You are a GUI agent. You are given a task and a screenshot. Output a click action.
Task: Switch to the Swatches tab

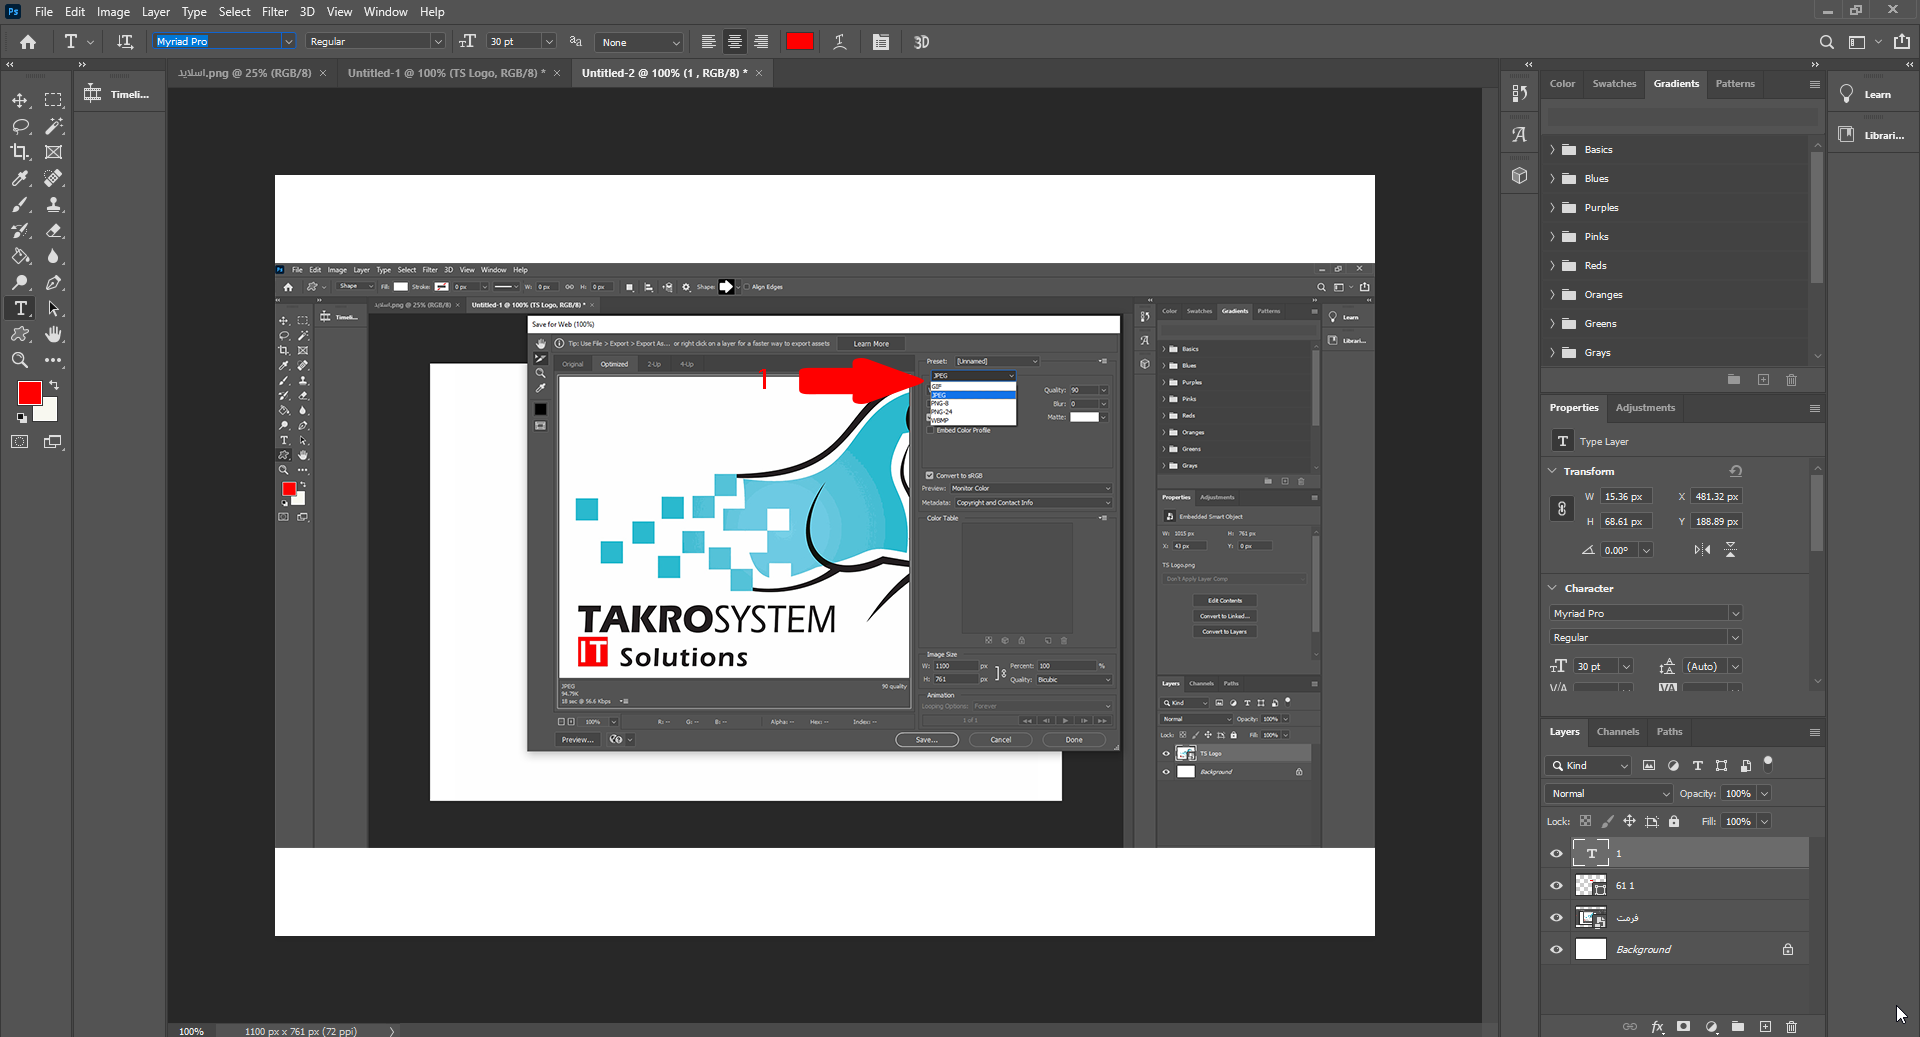click(1614, 84)
